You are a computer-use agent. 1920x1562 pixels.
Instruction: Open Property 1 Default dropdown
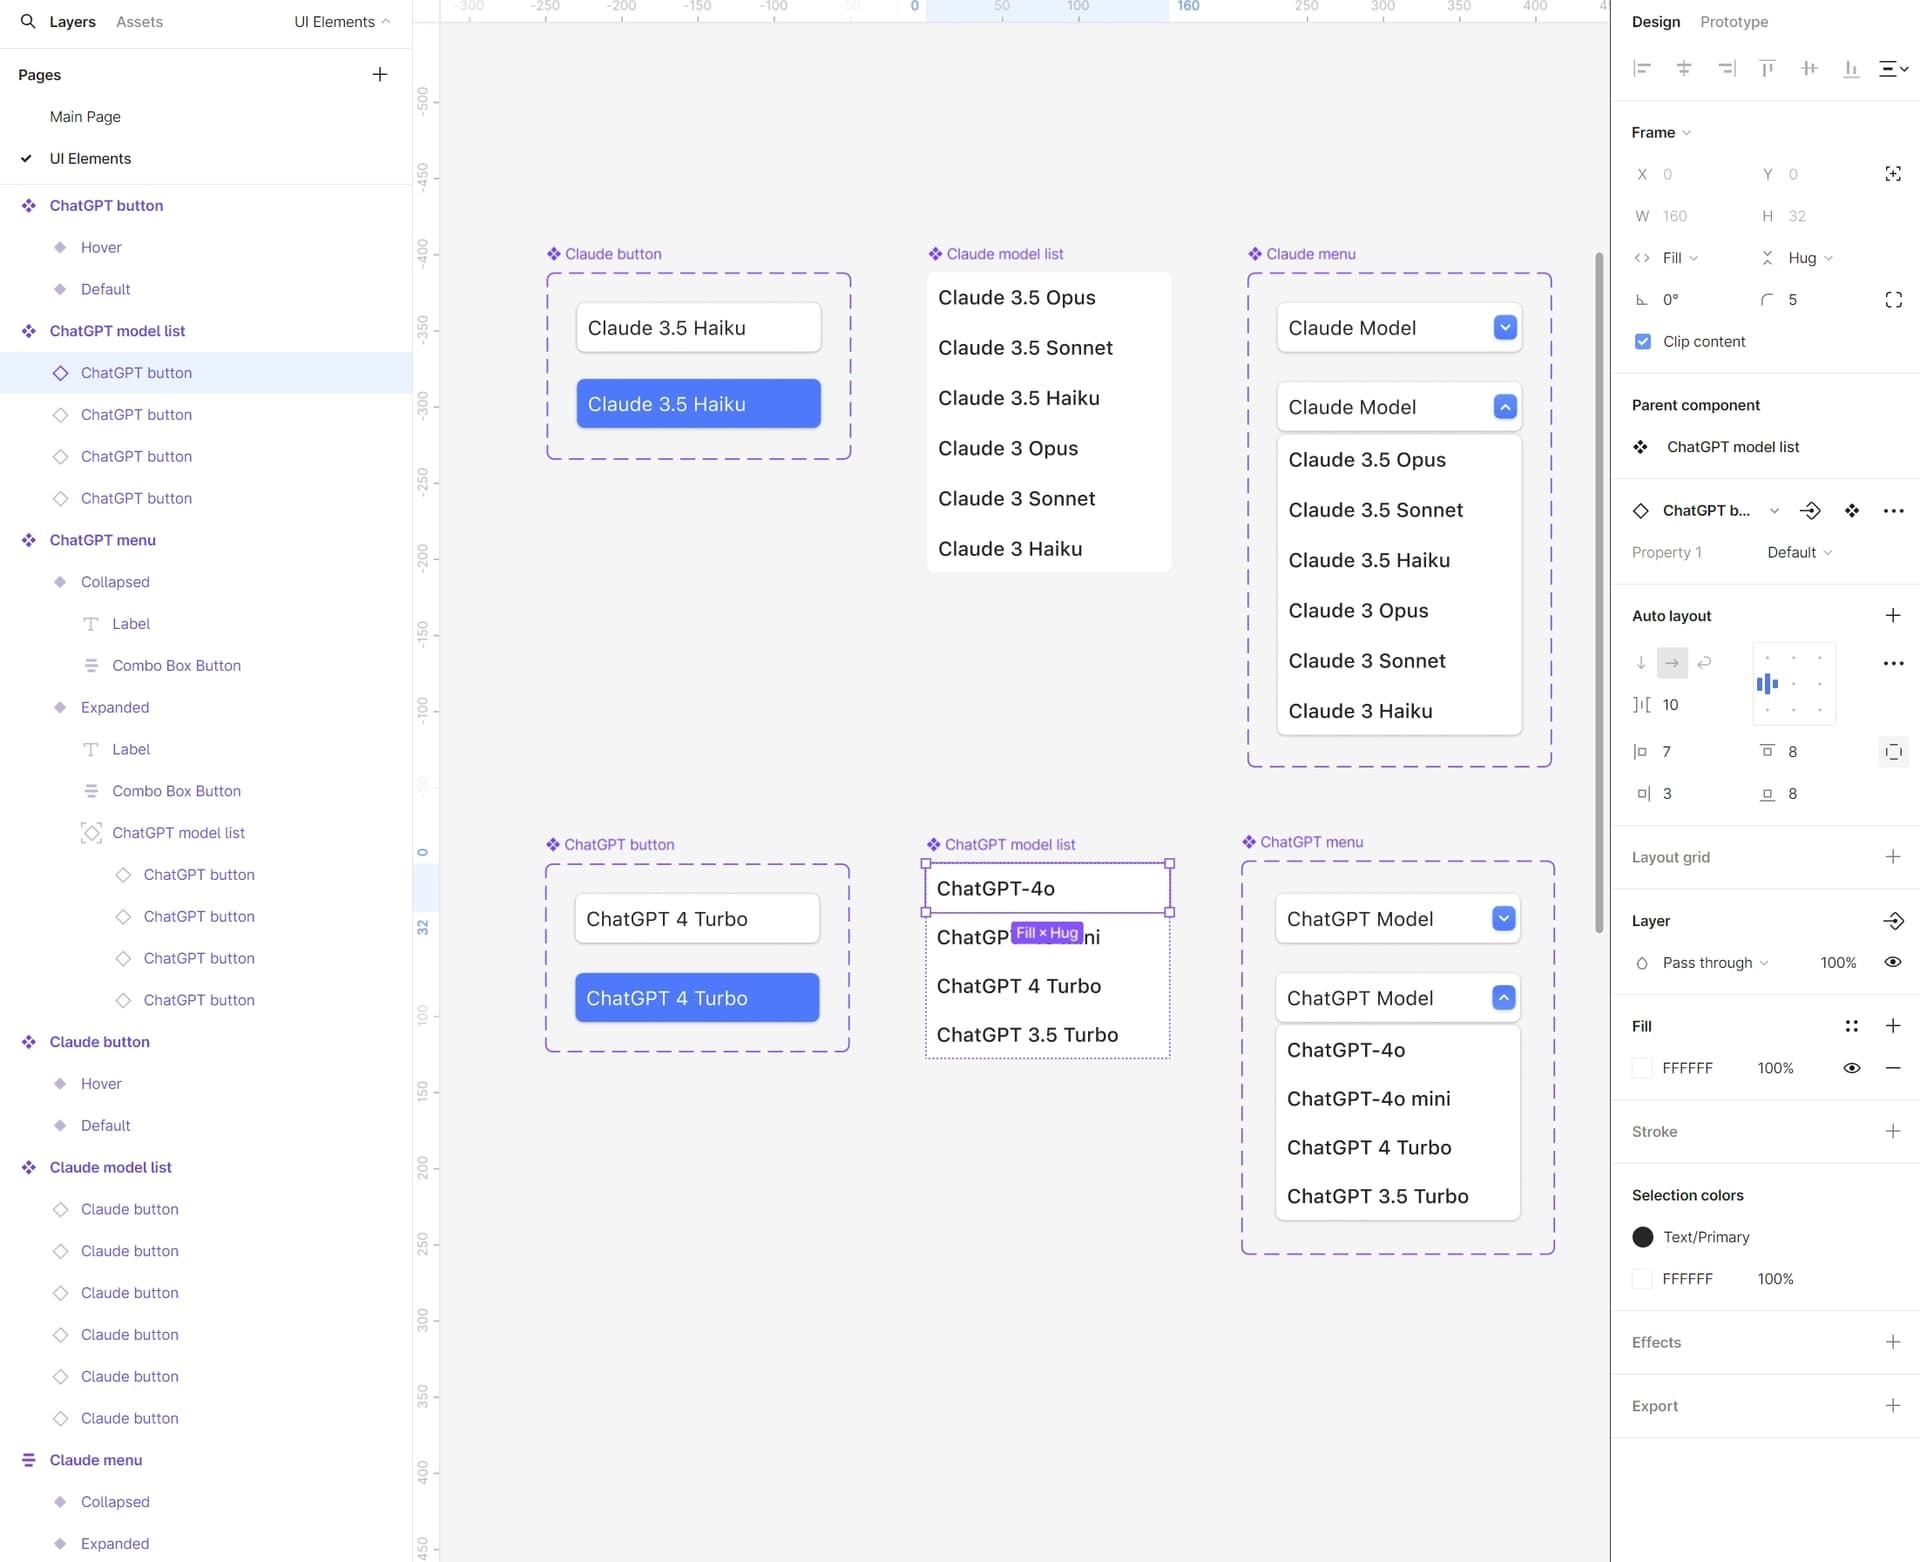click(x=1799, y=552)
